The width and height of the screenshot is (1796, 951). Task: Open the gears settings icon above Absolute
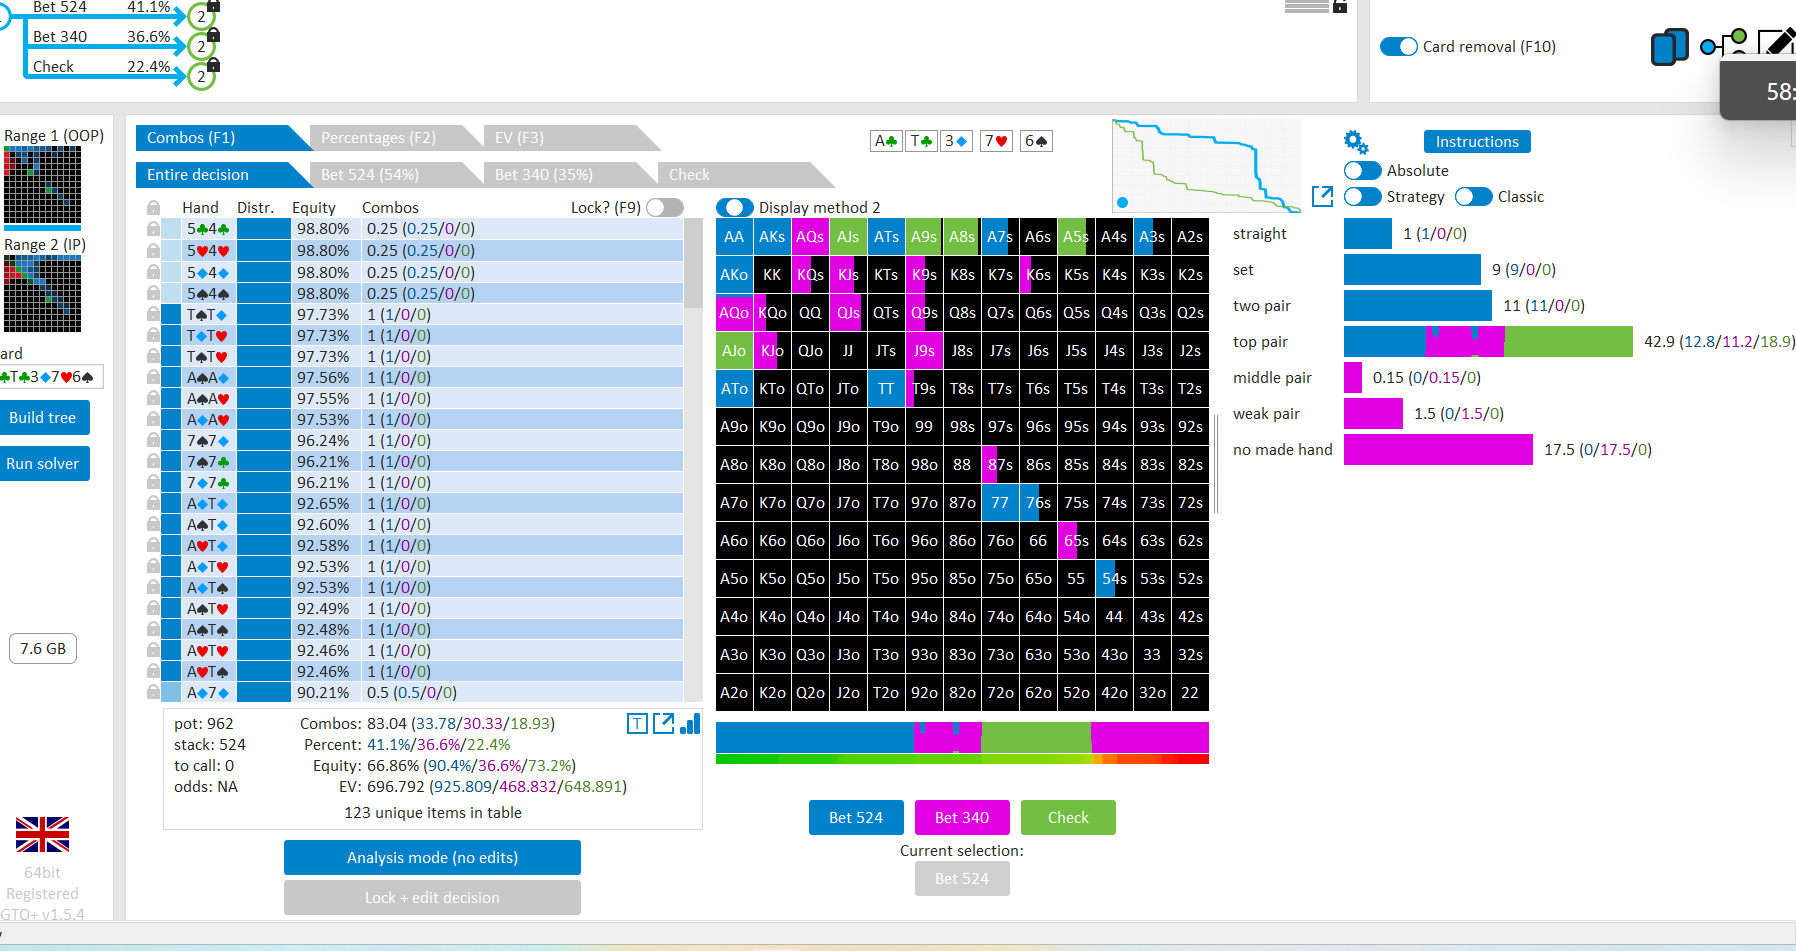(x=1356, y=142)
